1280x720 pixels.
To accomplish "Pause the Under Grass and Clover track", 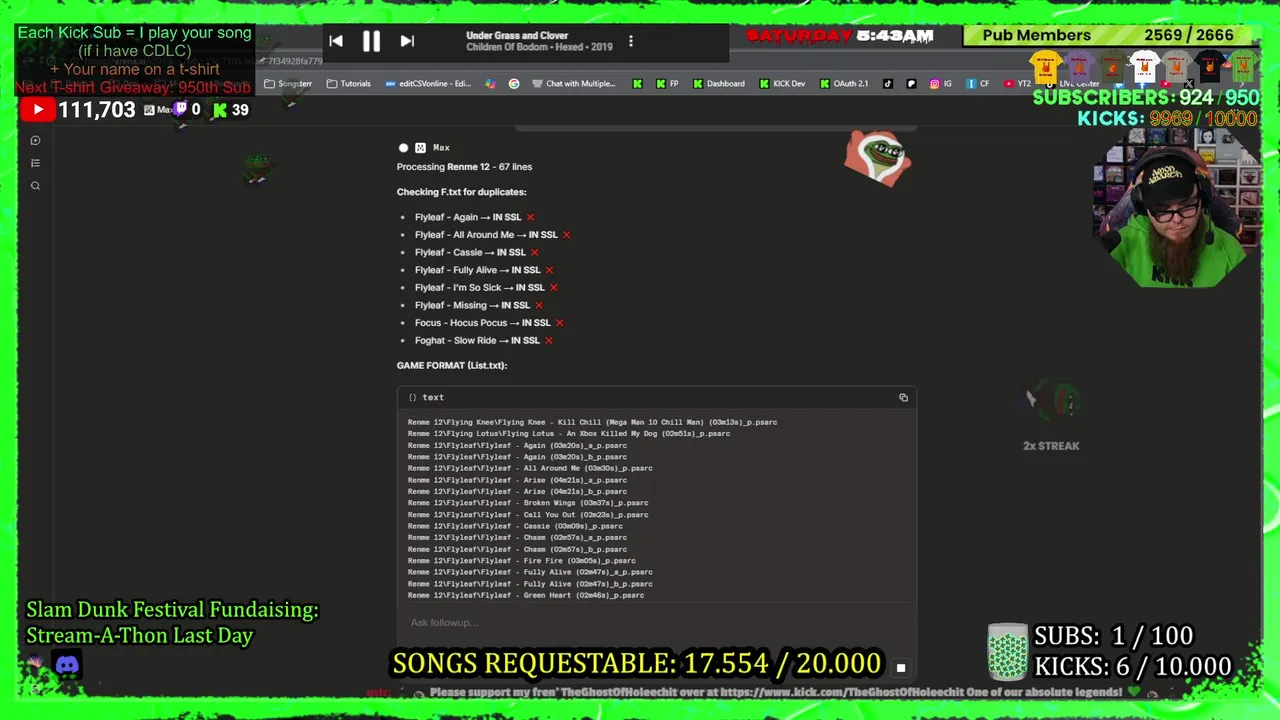I will click(x=371, y=41).
